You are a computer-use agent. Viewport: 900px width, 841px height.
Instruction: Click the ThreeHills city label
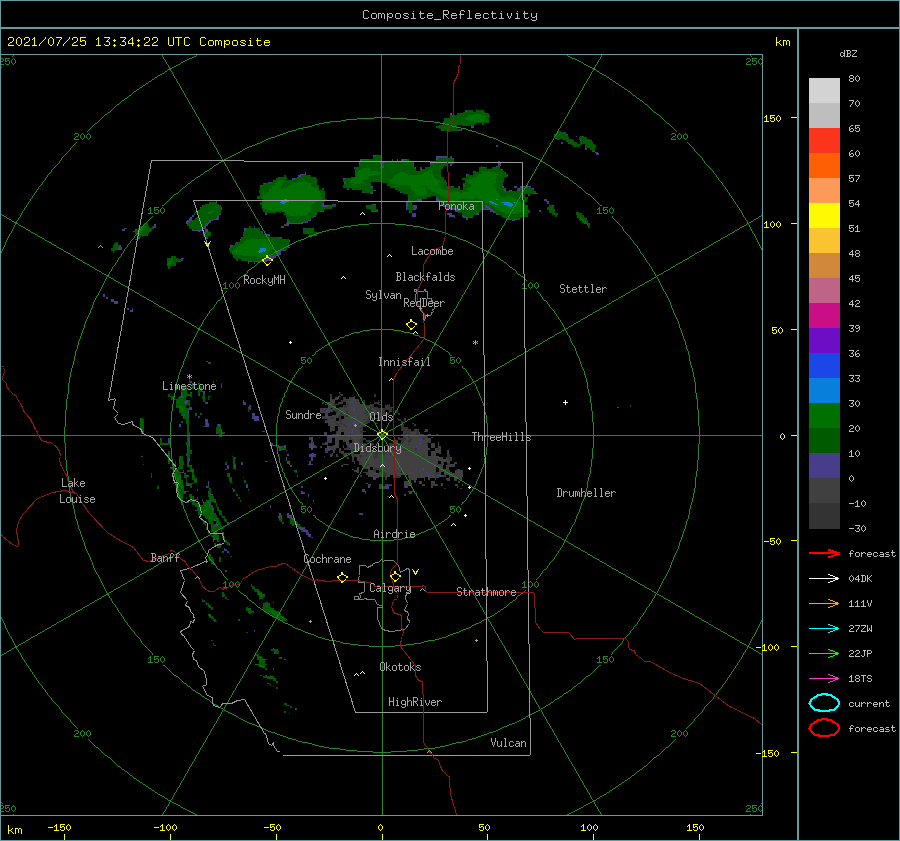(x=501, y=437)
